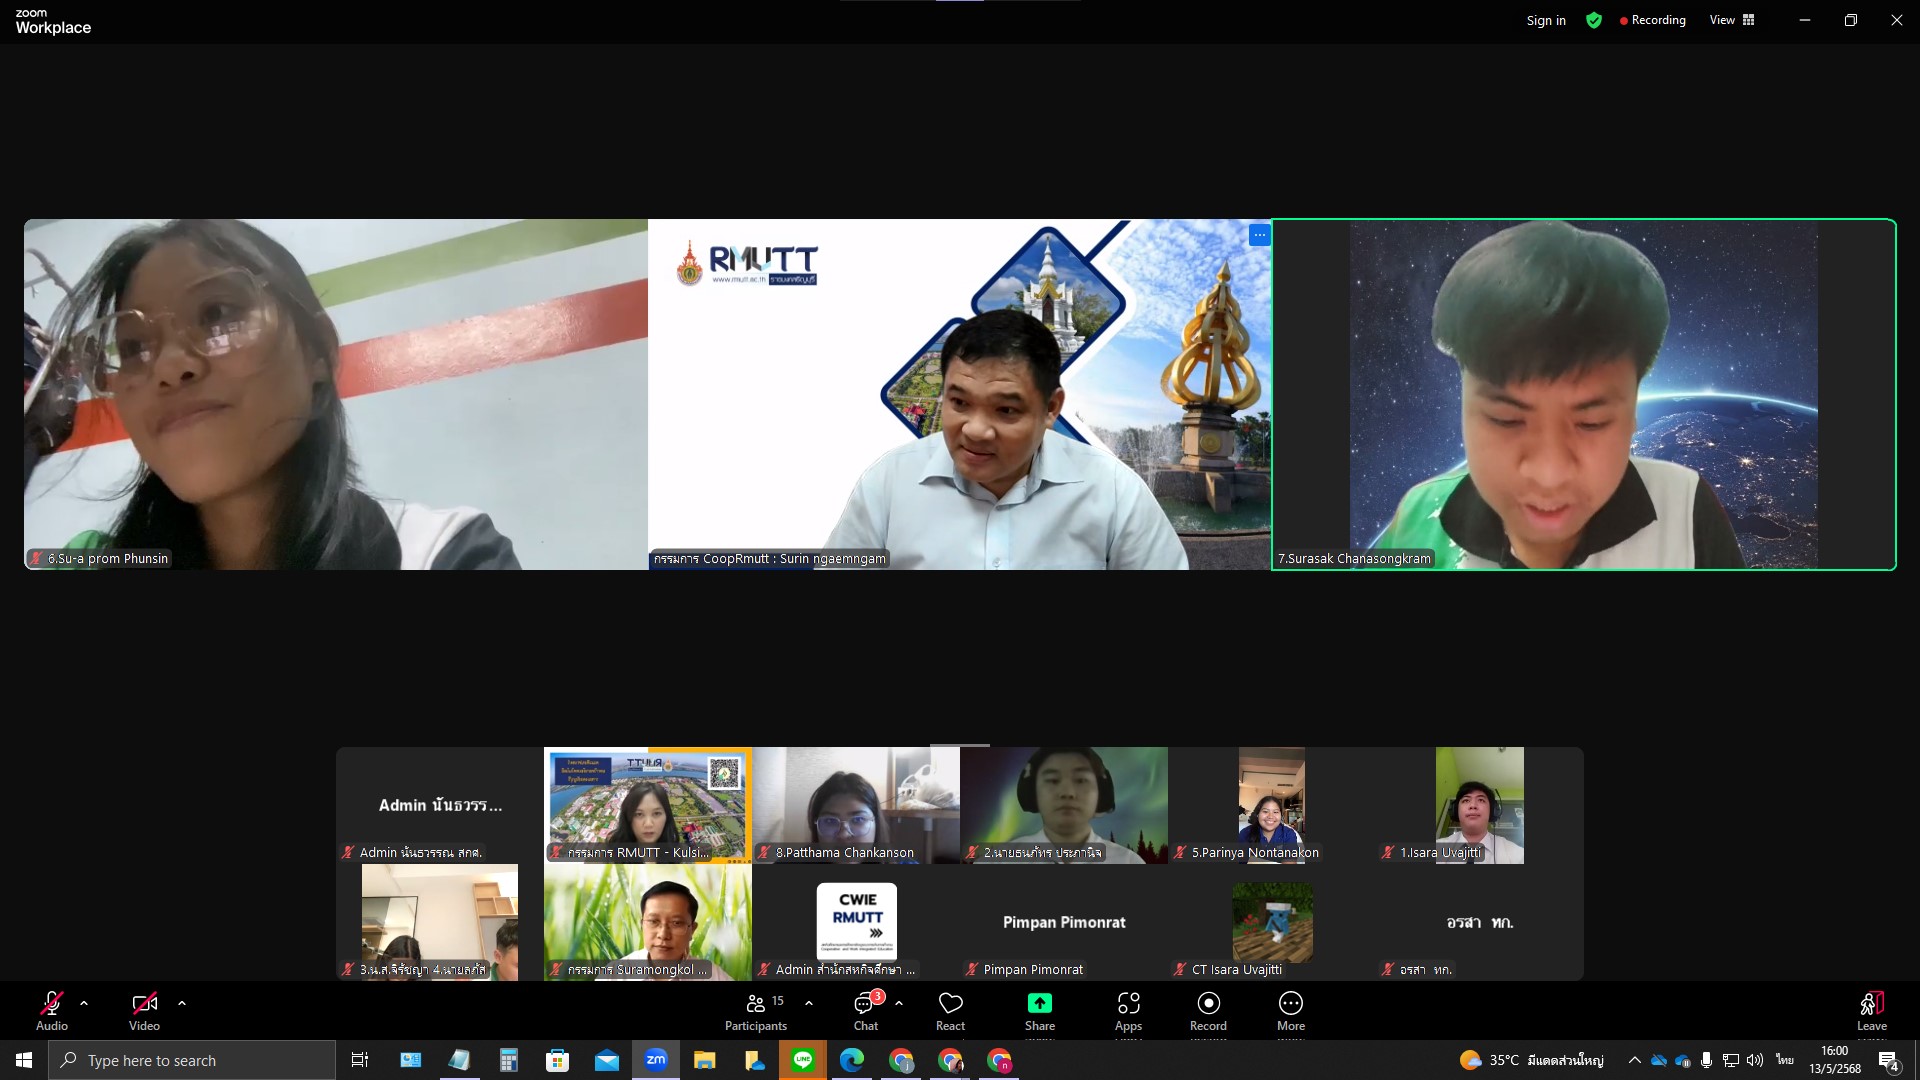The height and width of the screenshot is (1080, 1920).
Task: Select the 1.Isara Uvajitti thumbnail
Action: (1480, 805)
